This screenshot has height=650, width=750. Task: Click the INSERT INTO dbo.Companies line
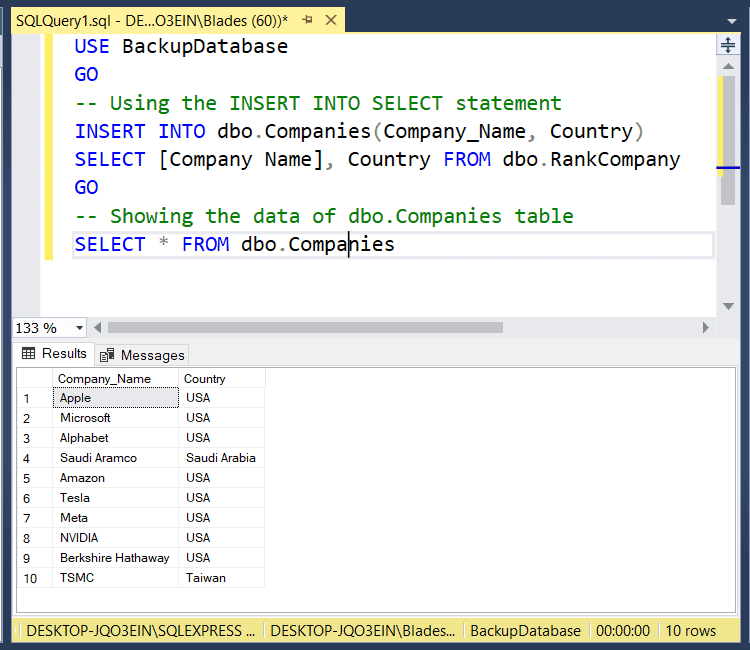[359, 132]
